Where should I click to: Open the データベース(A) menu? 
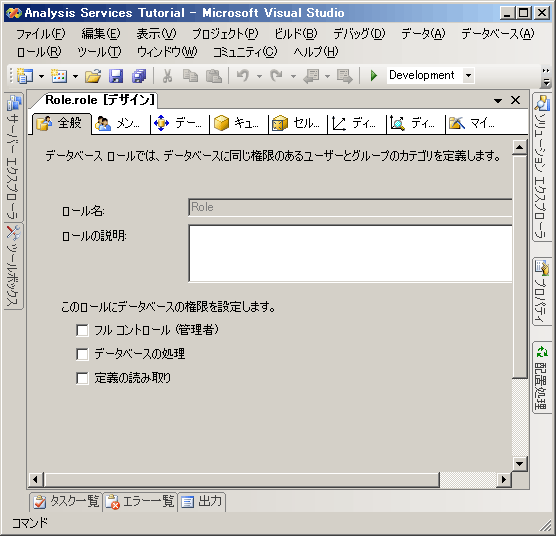point(497,34)
